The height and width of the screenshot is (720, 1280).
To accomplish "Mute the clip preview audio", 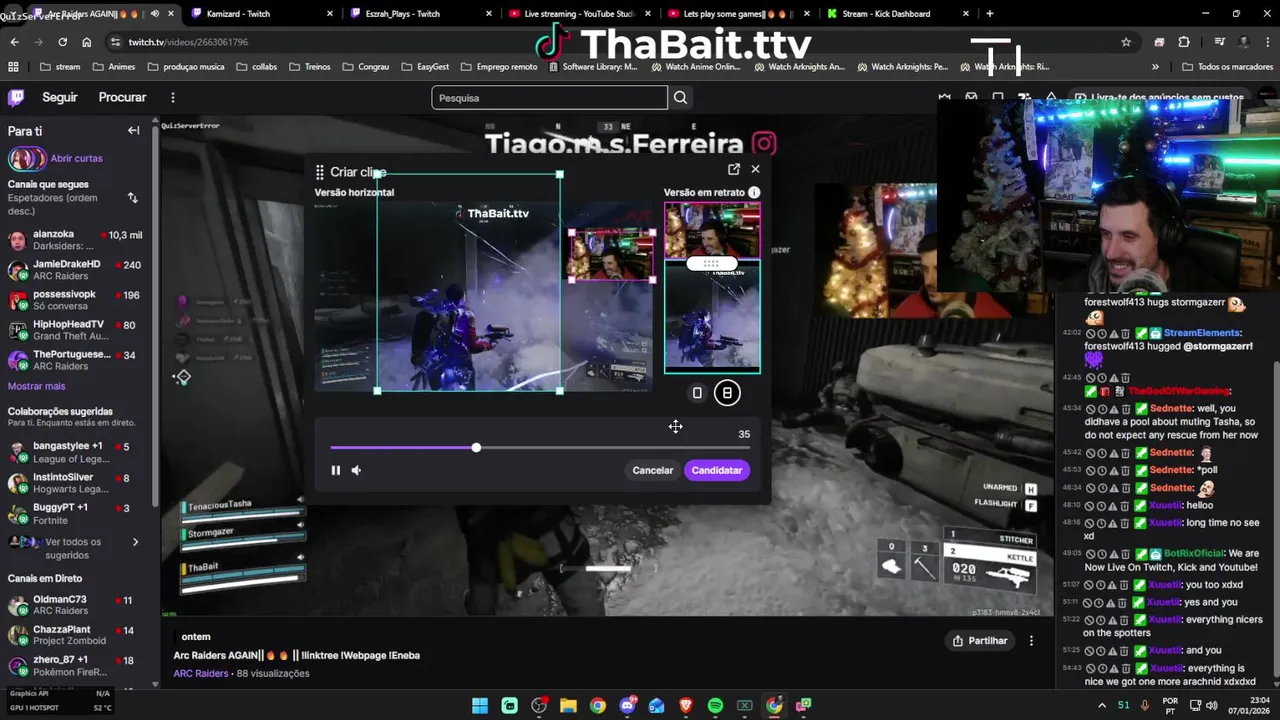I will [x=356, y=470].
